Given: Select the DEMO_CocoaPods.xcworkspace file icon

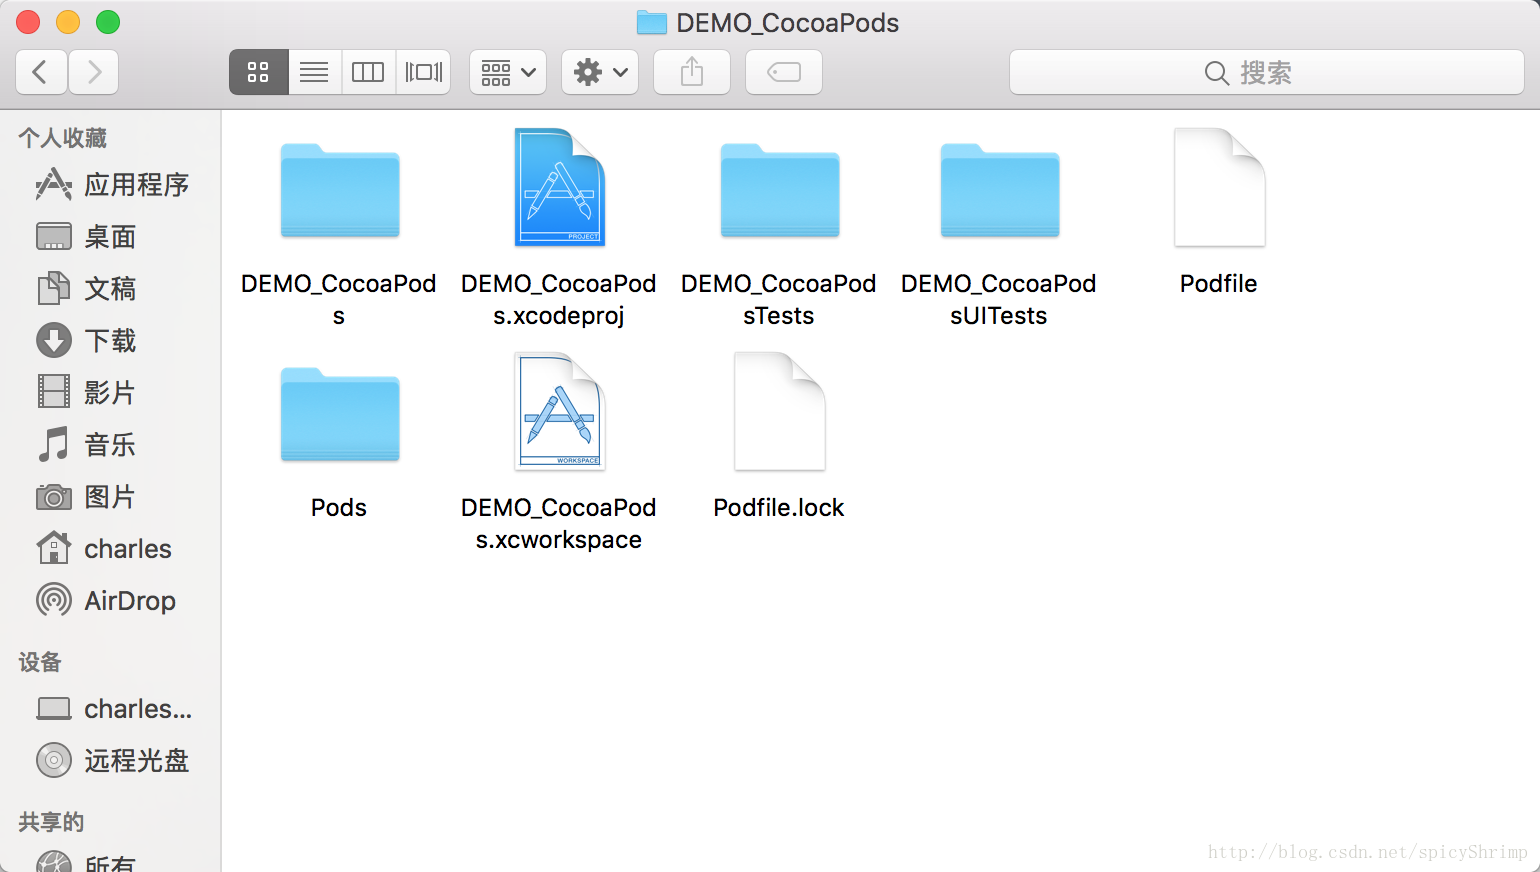Looking at the screenshot, I should click(560, 411).
